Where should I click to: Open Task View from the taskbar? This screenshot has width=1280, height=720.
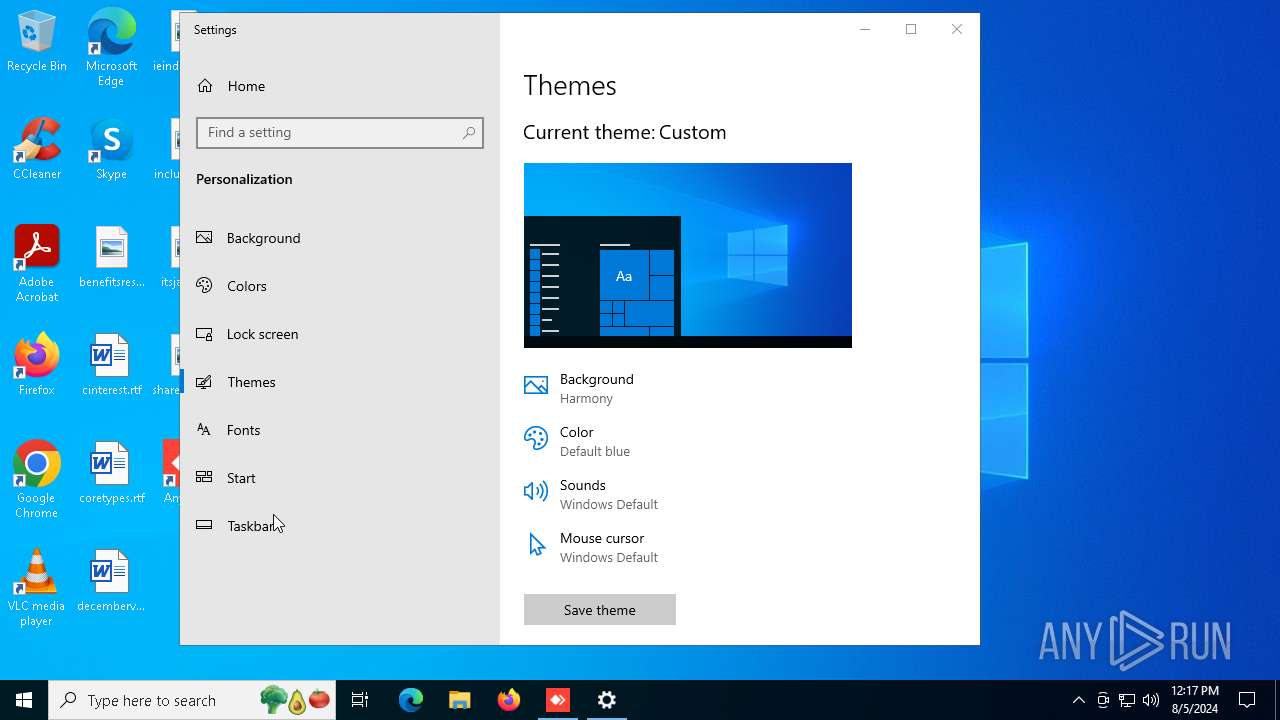(361, 700)
